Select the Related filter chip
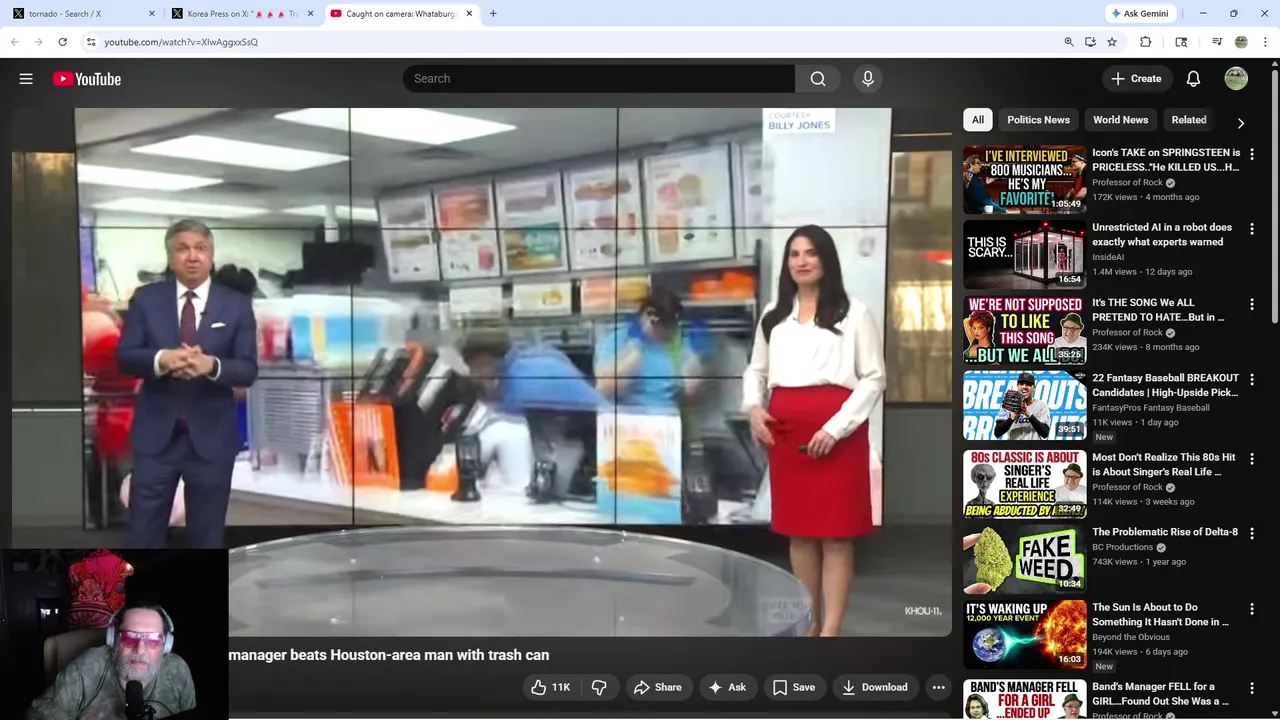 pyautogui.click(x=1188, y=120)
